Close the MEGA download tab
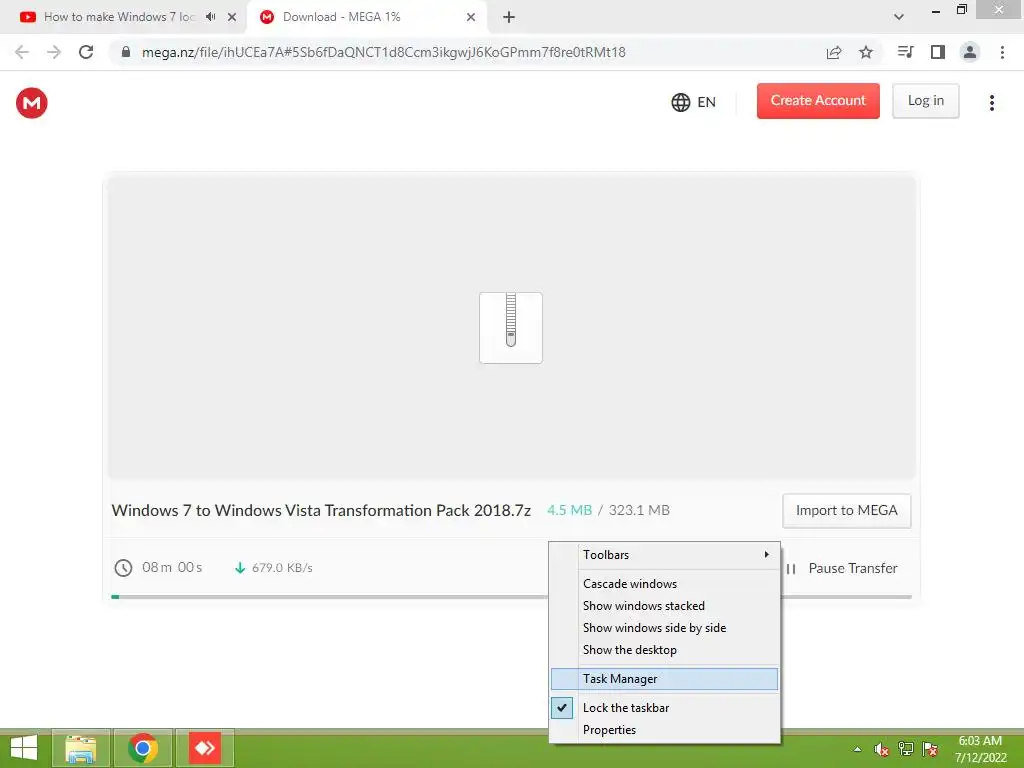The width and height of the screenshot is (1024, 768). tap(471, 17)
